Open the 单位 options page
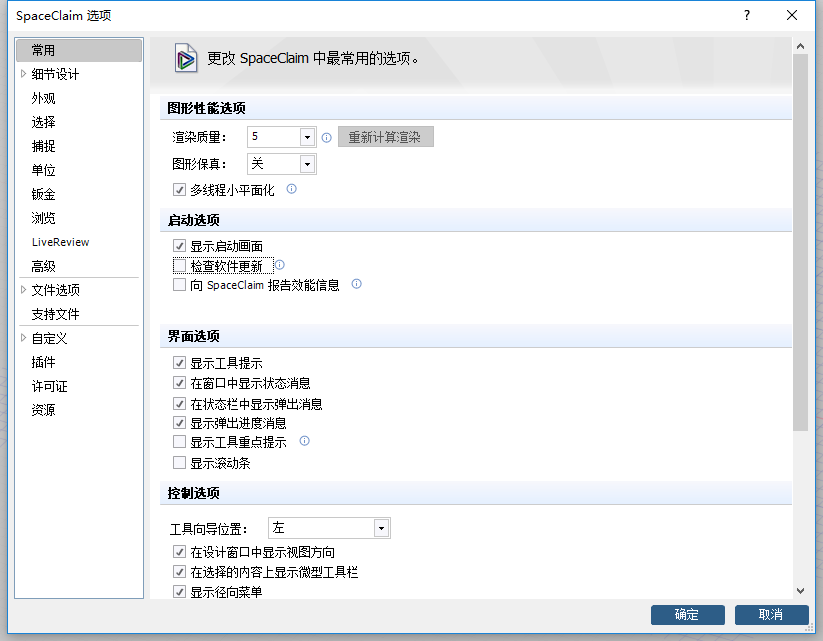The width and height of the screenshot is (823, 641). [43, 170]
